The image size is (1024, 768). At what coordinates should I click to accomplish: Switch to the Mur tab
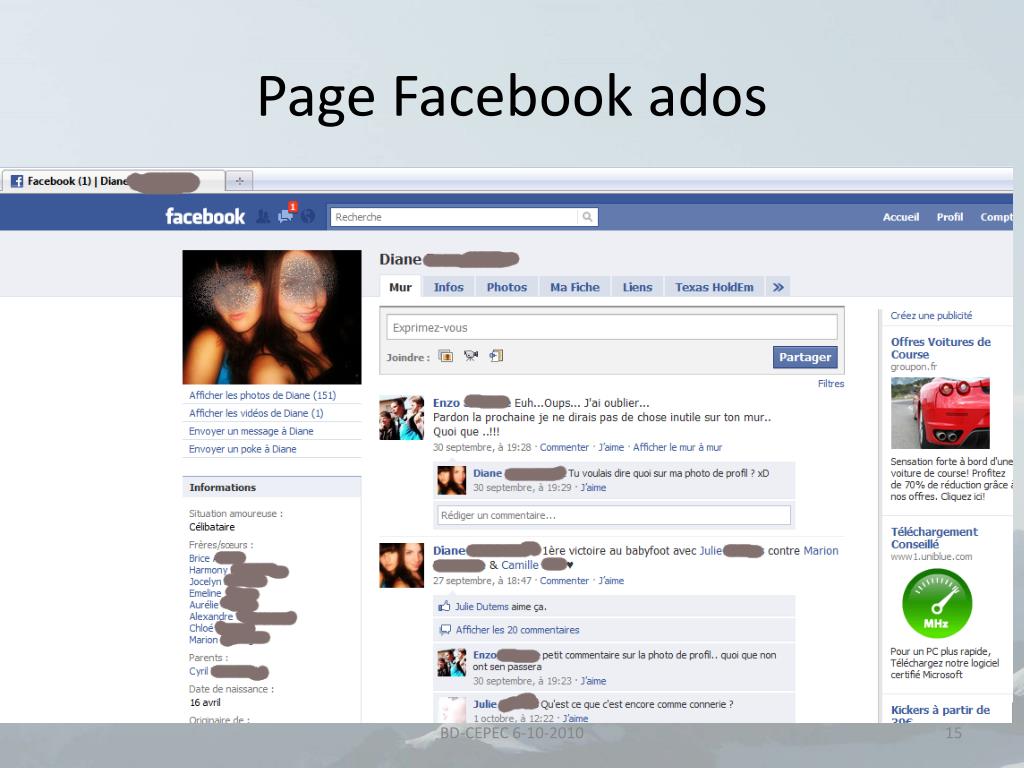tap(400, 287)
